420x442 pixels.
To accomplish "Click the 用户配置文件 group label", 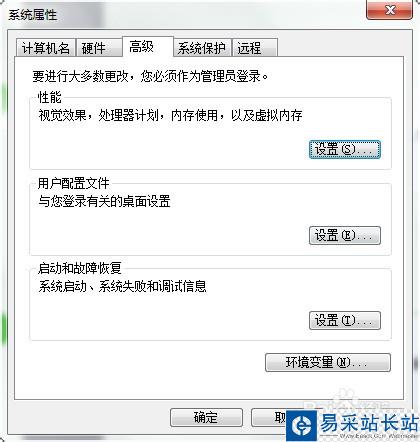I will tap(73, 183).
